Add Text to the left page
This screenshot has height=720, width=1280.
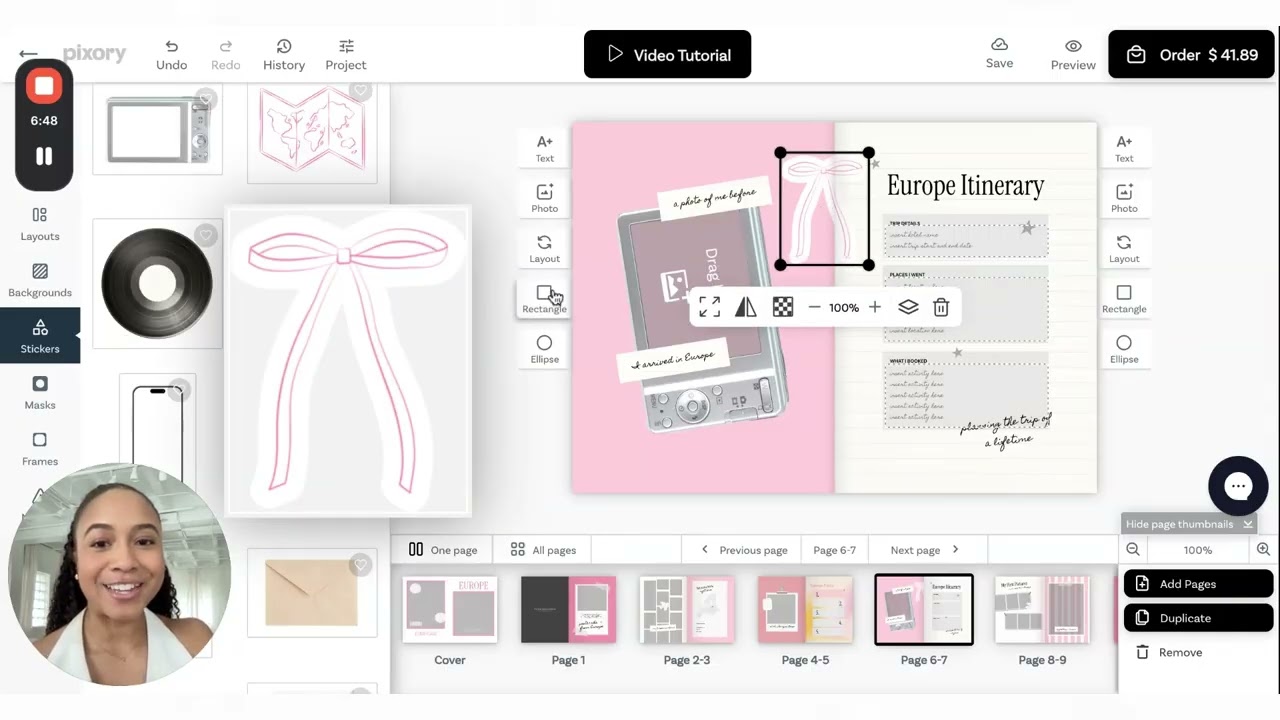[544, 148]
